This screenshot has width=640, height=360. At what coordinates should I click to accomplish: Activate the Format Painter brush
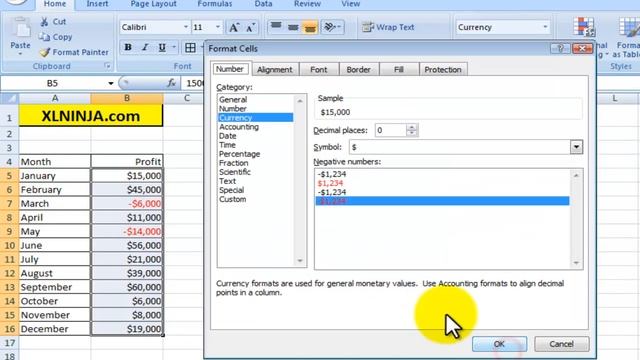44,52
